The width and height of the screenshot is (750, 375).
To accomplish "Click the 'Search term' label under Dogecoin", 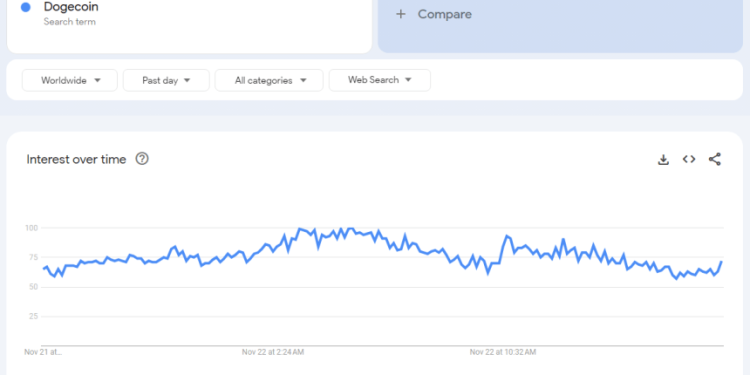I will (x=70, y=22).
